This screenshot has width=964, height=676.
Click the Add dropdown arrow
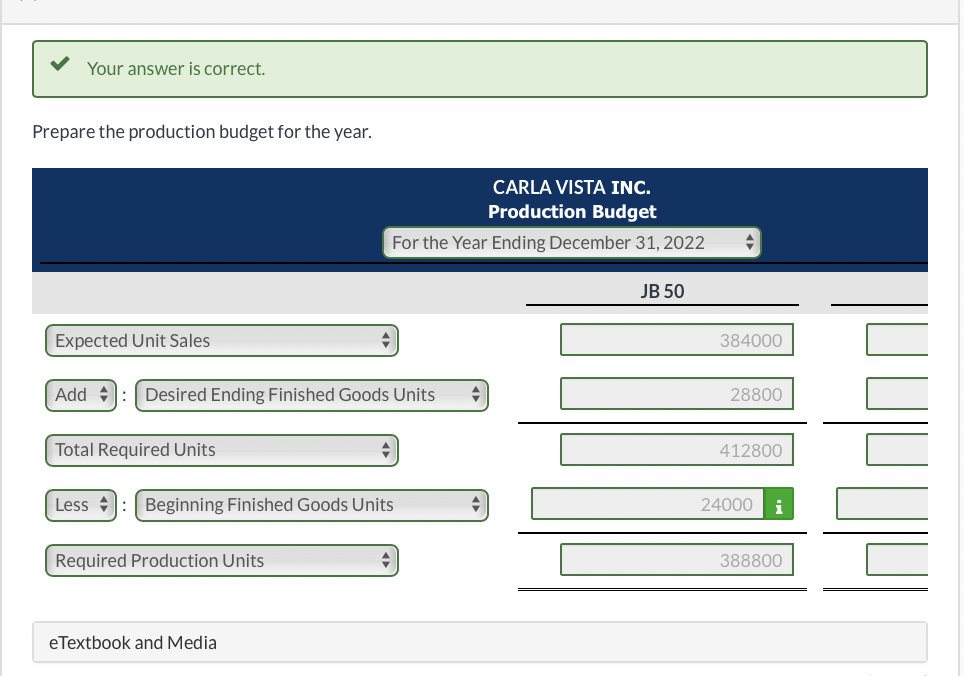[102, 394]
